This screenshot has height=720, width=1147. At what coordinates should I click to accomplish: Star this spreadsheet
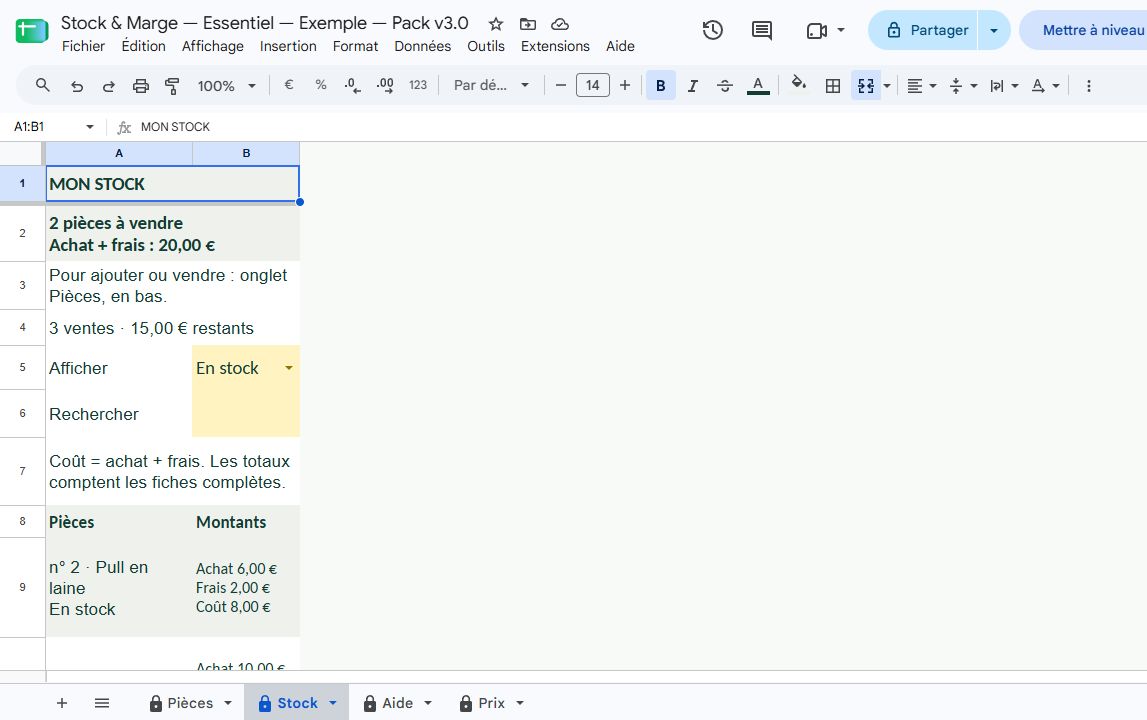(x=496, y=23)
